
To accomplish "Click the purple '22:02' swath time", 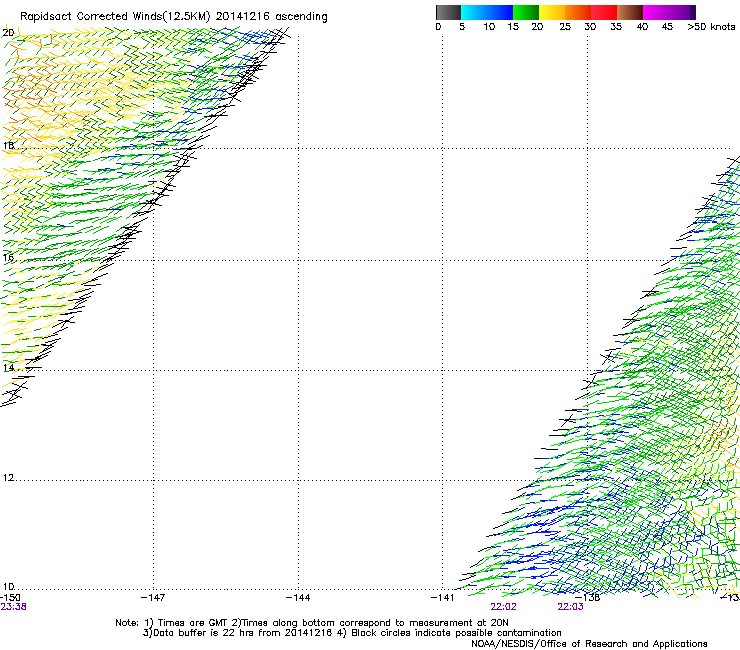I will click(x=504, y=607).
